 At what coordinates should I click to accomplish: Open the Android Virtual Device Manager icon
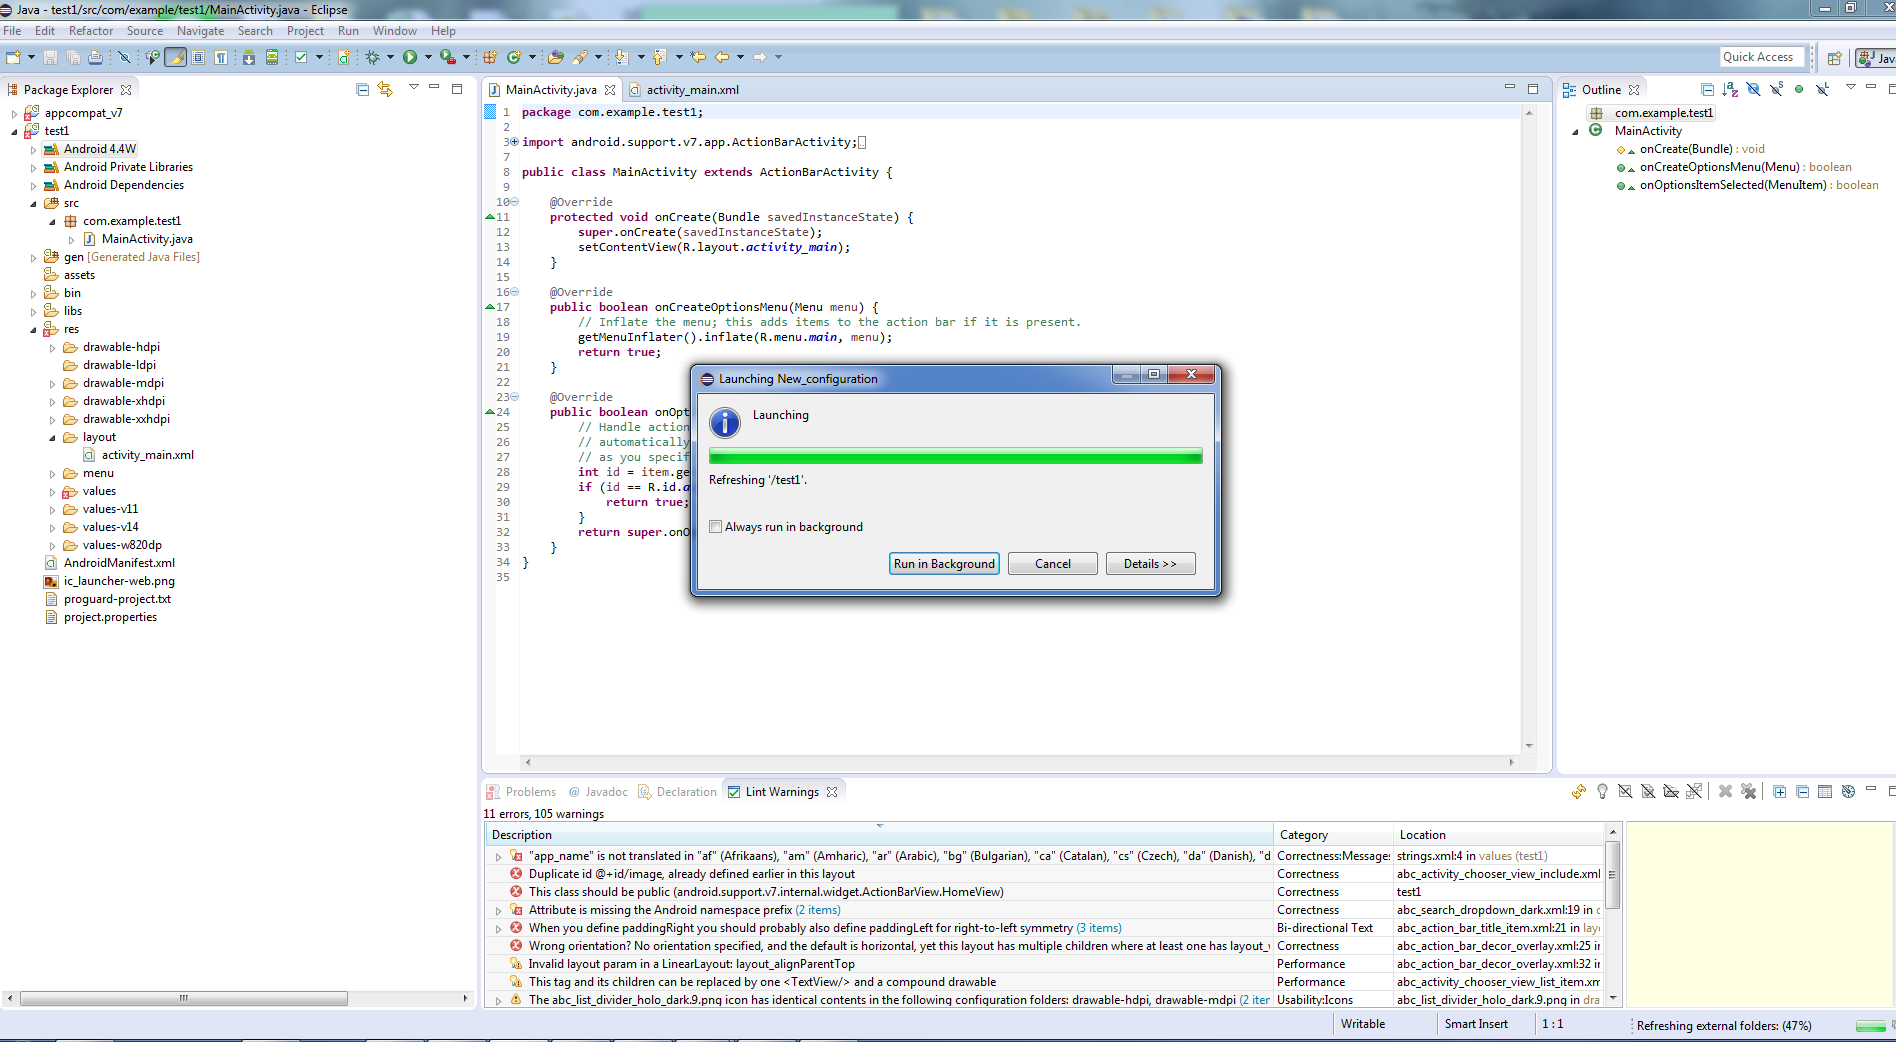tap(271, 58)
